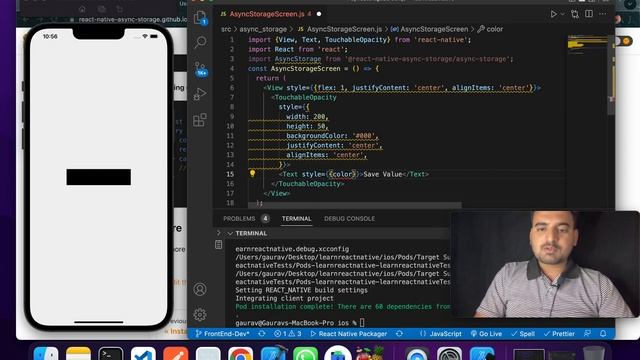This screenshot has height=360, width=640.
Task: Open errors and warnings count in status bar
Action: (287, 334)
